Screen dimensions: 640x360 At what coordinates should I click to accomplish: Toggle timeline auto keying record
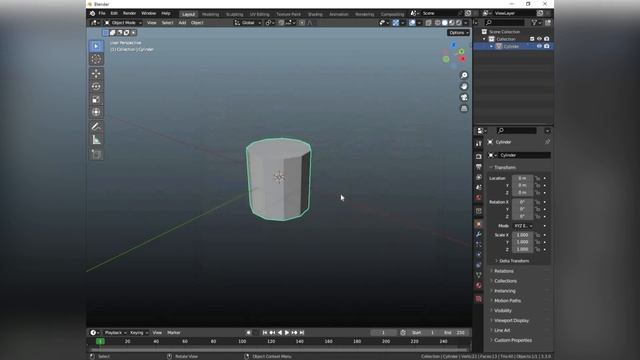[x=248, y=333]
